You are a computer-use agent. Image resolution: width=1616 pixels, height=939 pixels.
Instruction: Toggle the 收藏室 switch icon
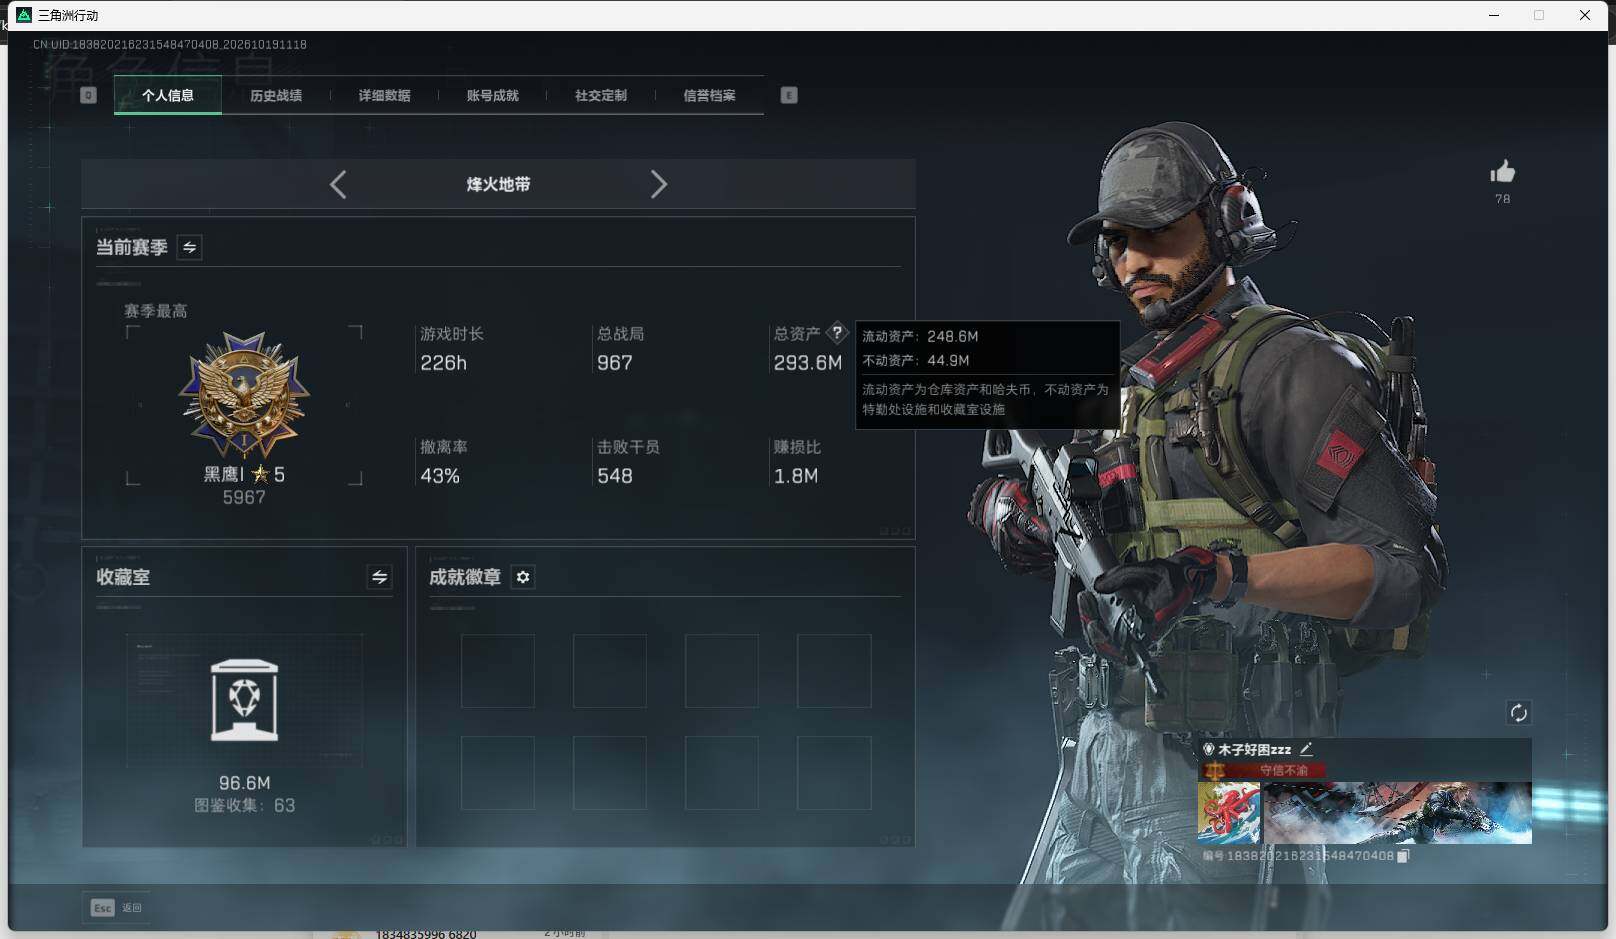pos(379,577)
